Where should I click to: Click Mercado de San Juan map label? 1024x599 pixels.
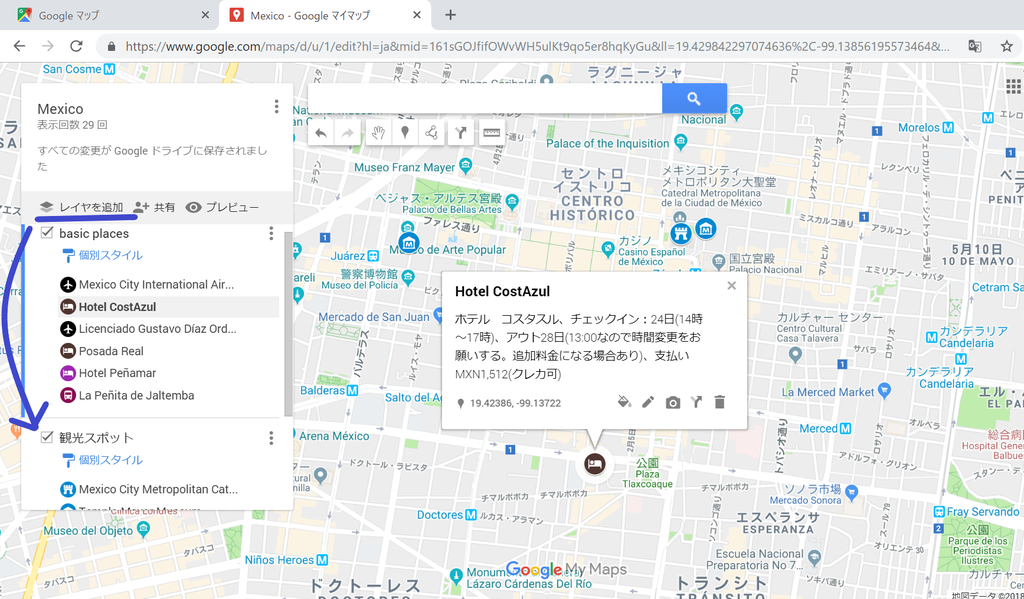pyautogui.click(x=374, y=317)
